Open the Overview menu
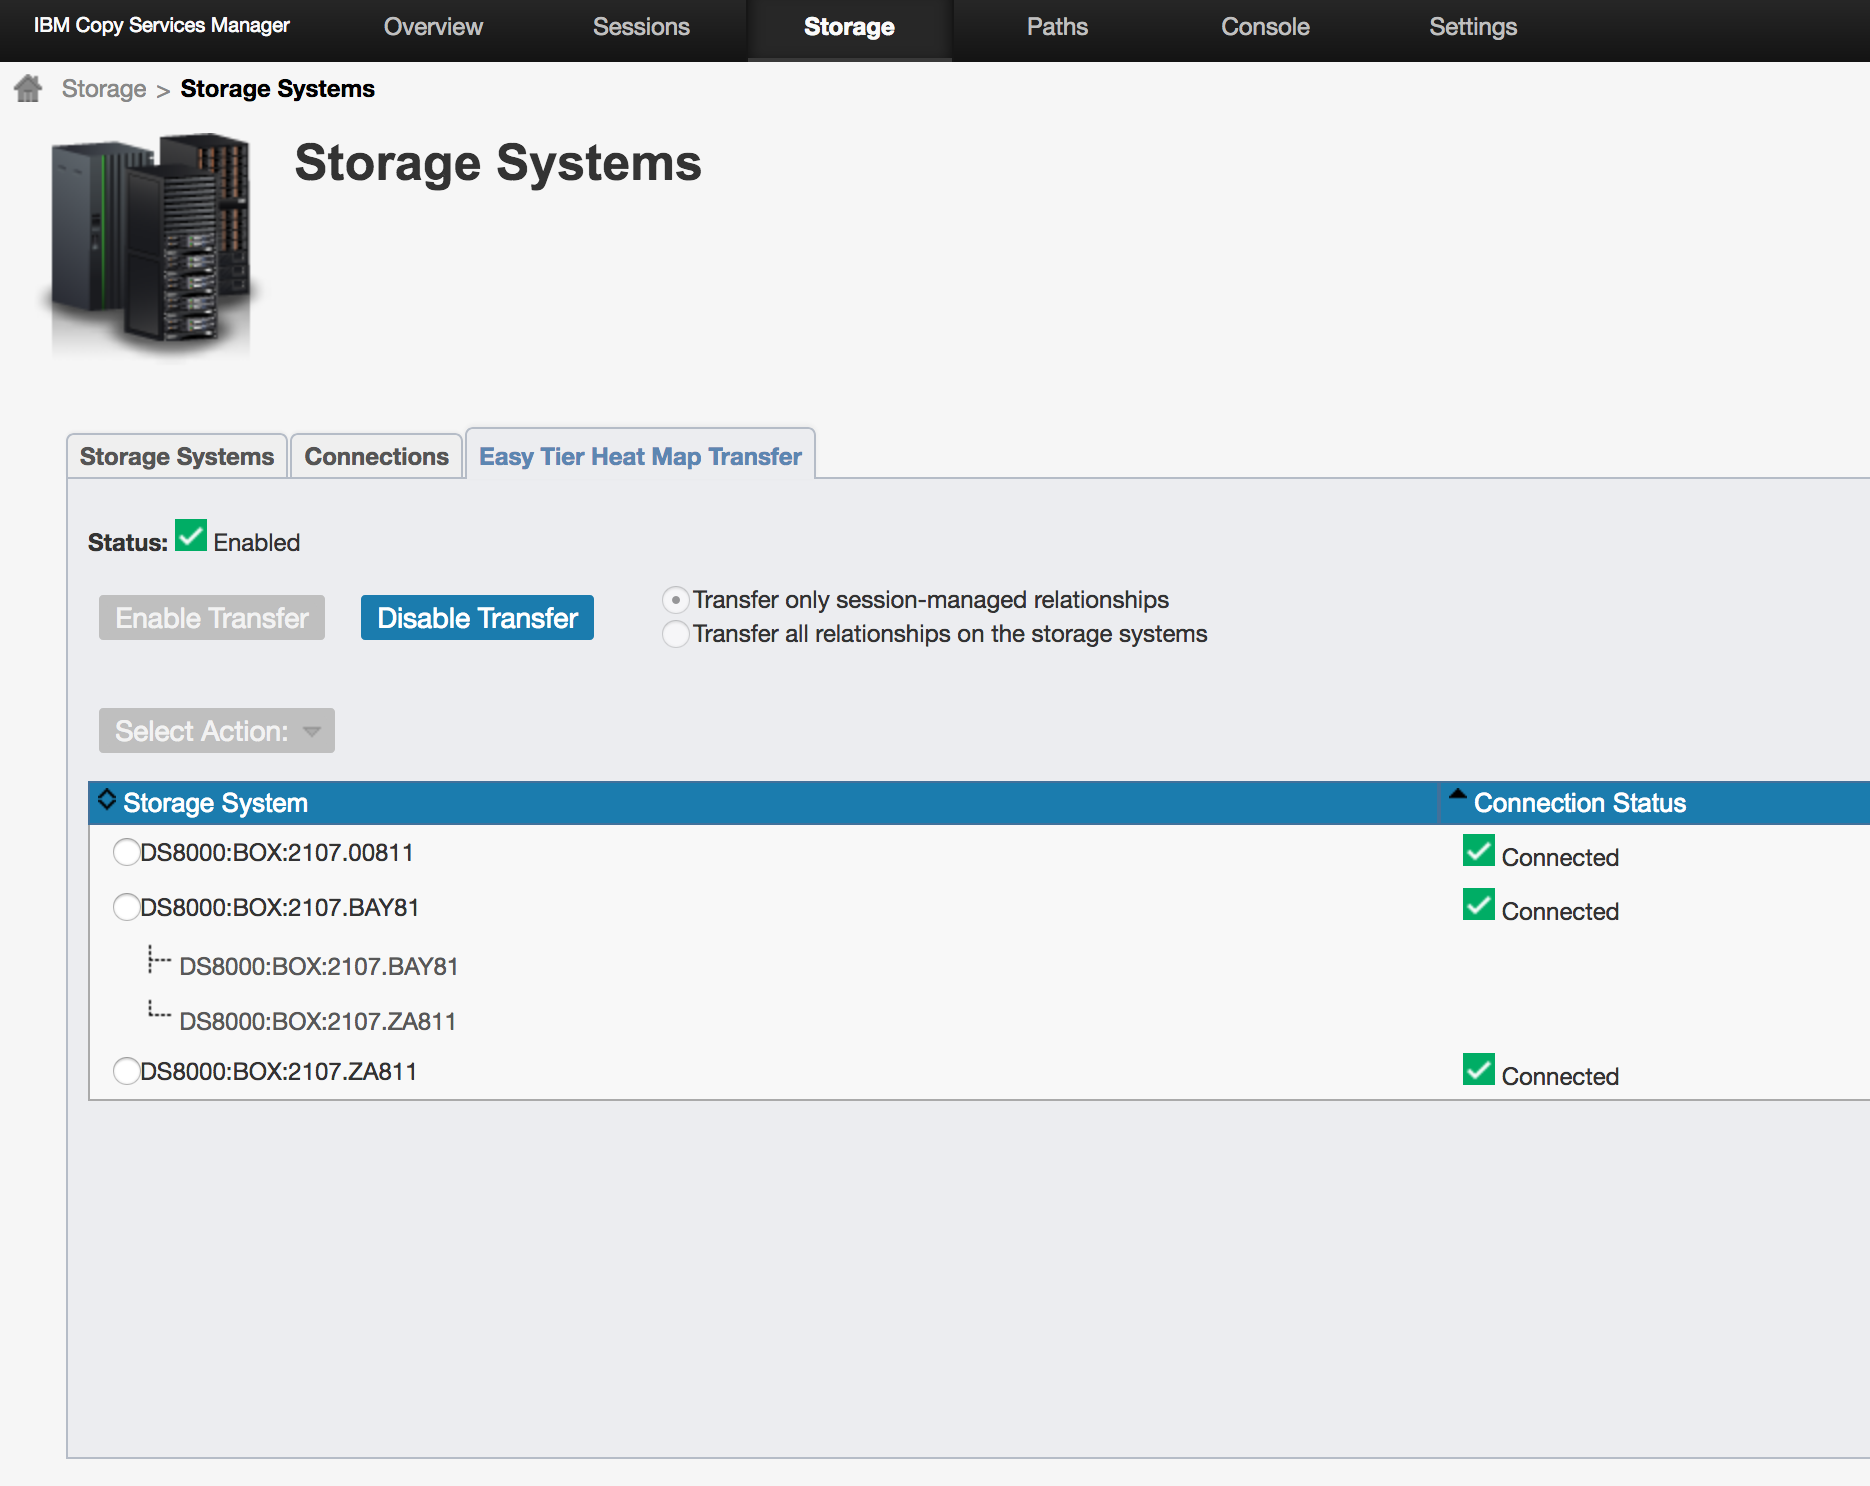 (433, 27)
